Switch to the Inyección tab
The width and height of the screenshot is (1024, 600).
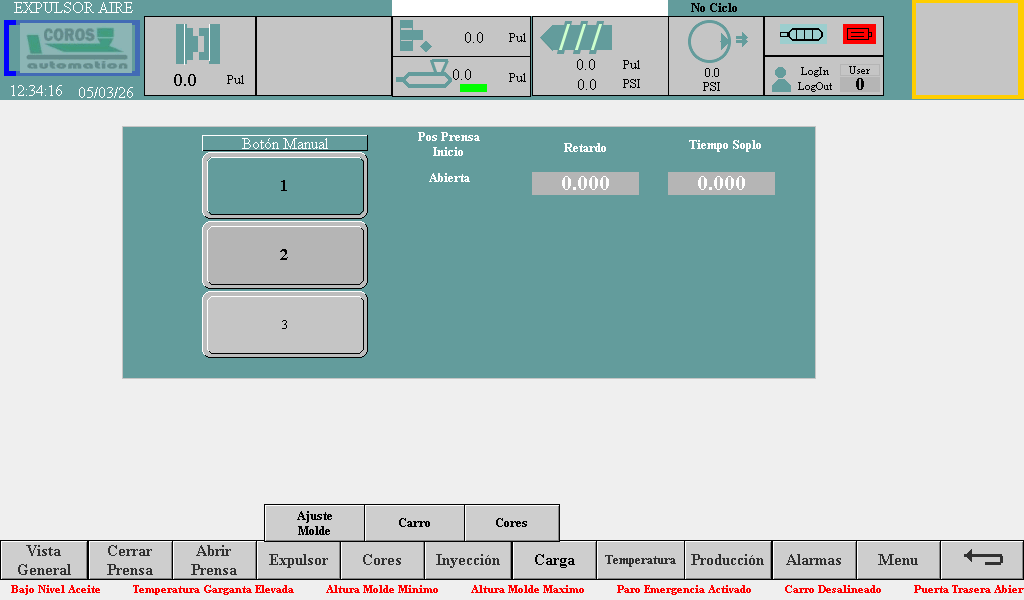pyautogui.click(x=467, y=560)
